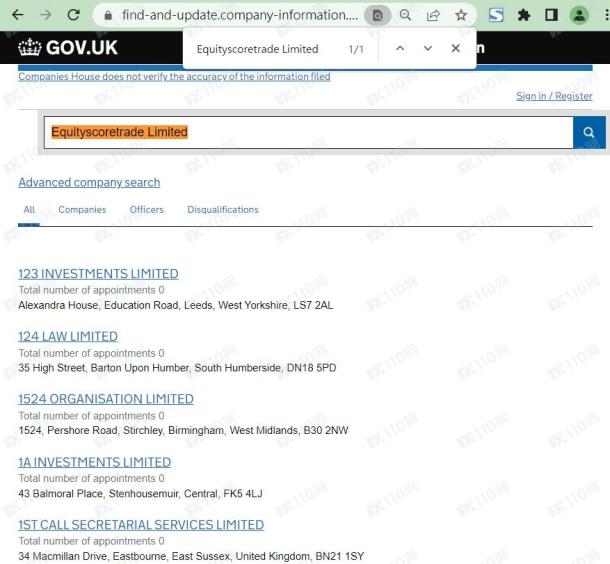Click the find-in-page document icon in address bar

[x=377, y=16]
